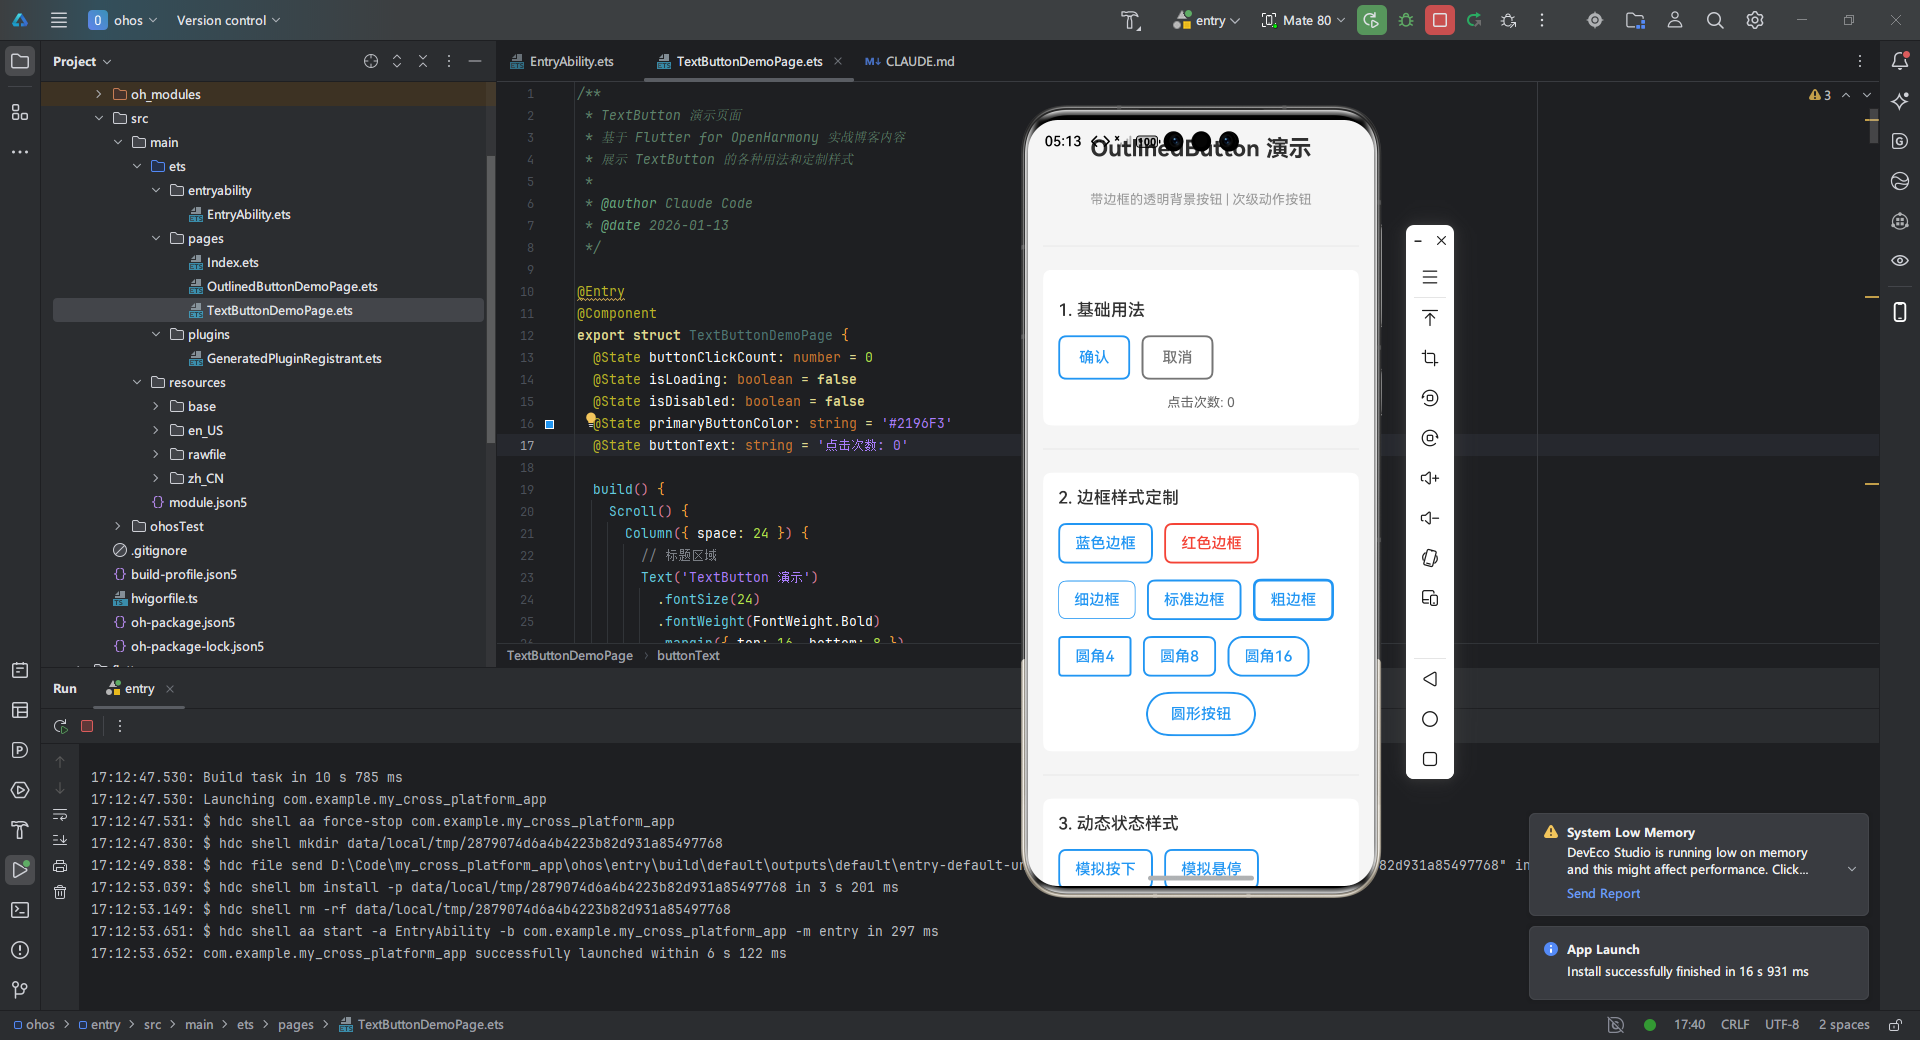Open Search Everywhere magnifier icon
Image resolution: width=1920 pixels, height=1040 pixels.
[1715, 20]
